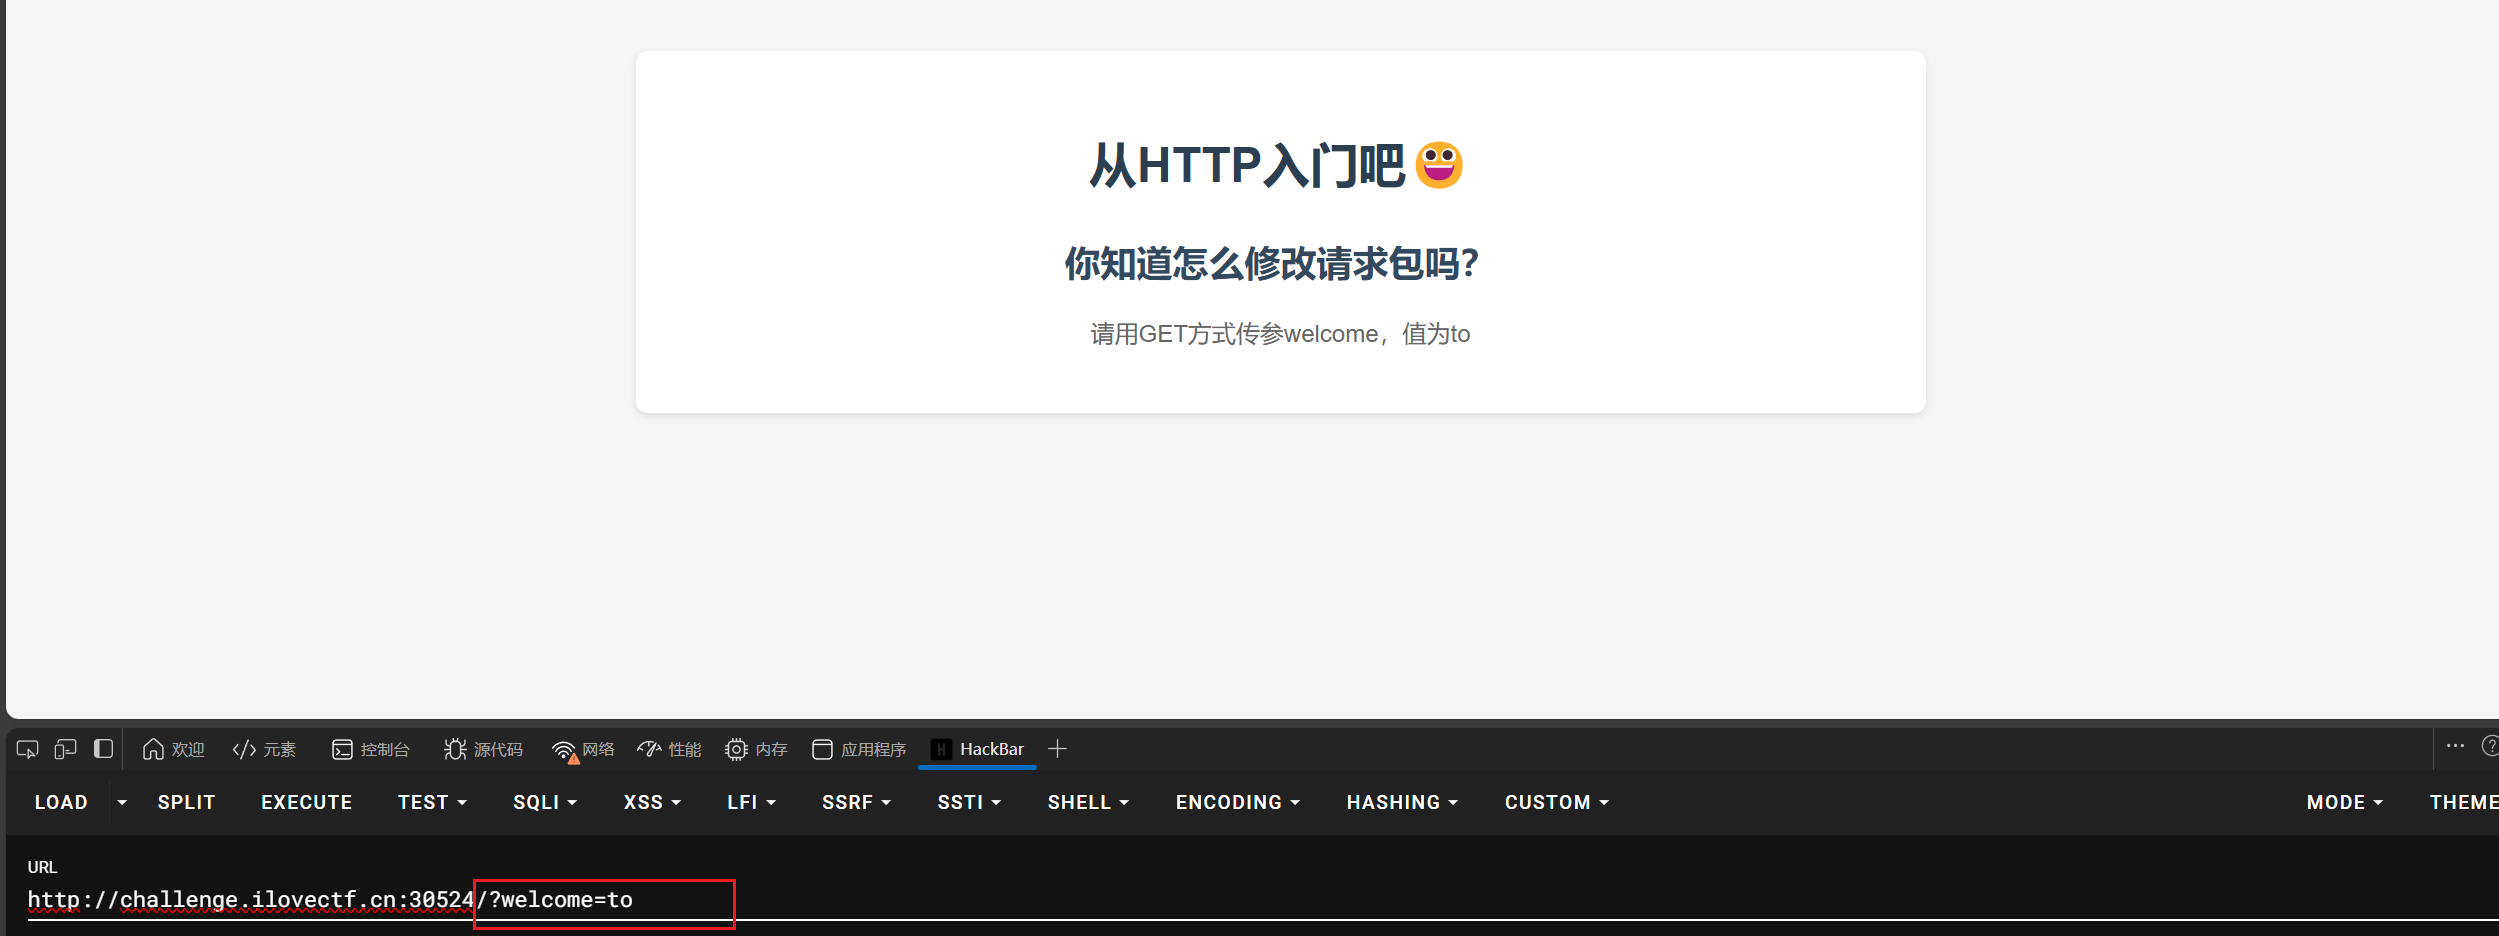The height and width of the screenshot is (936, 2499).
Task: Open the MODE dropdown
Action: pyautogui.click(x=2344, y=802)
